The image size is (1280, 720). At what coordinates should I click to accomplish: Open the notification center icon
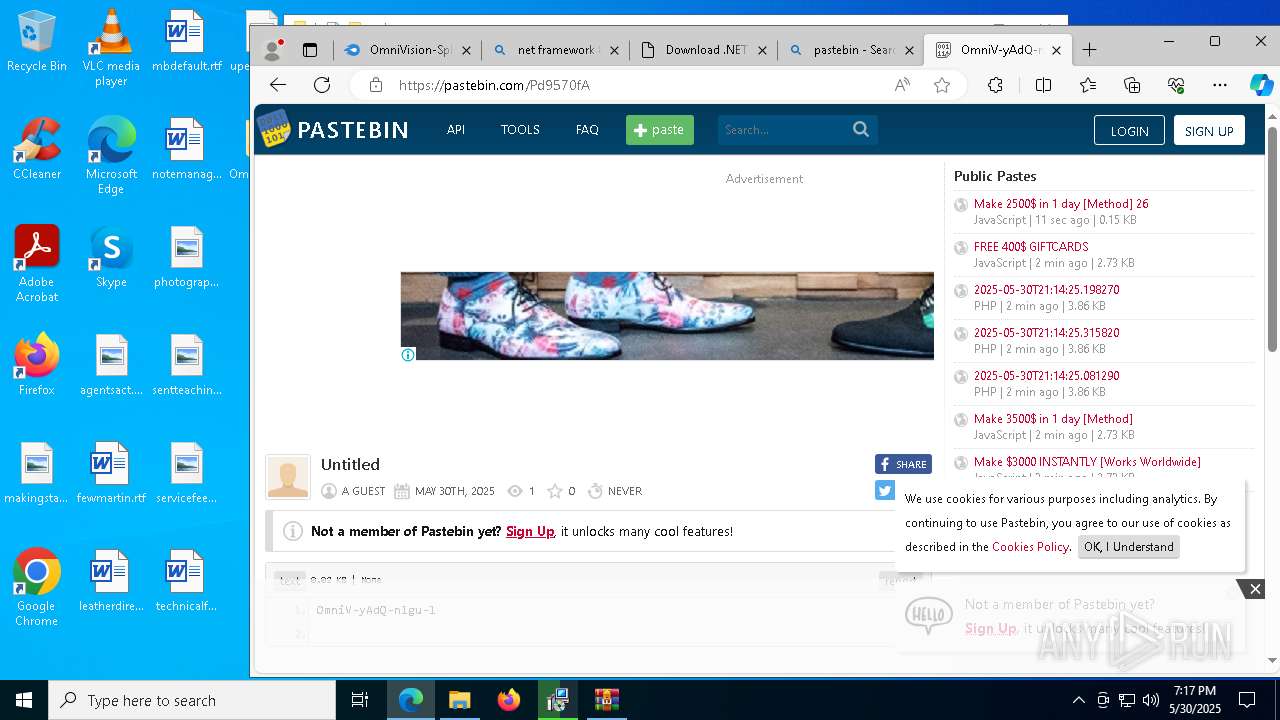[x=1247, y=700]
